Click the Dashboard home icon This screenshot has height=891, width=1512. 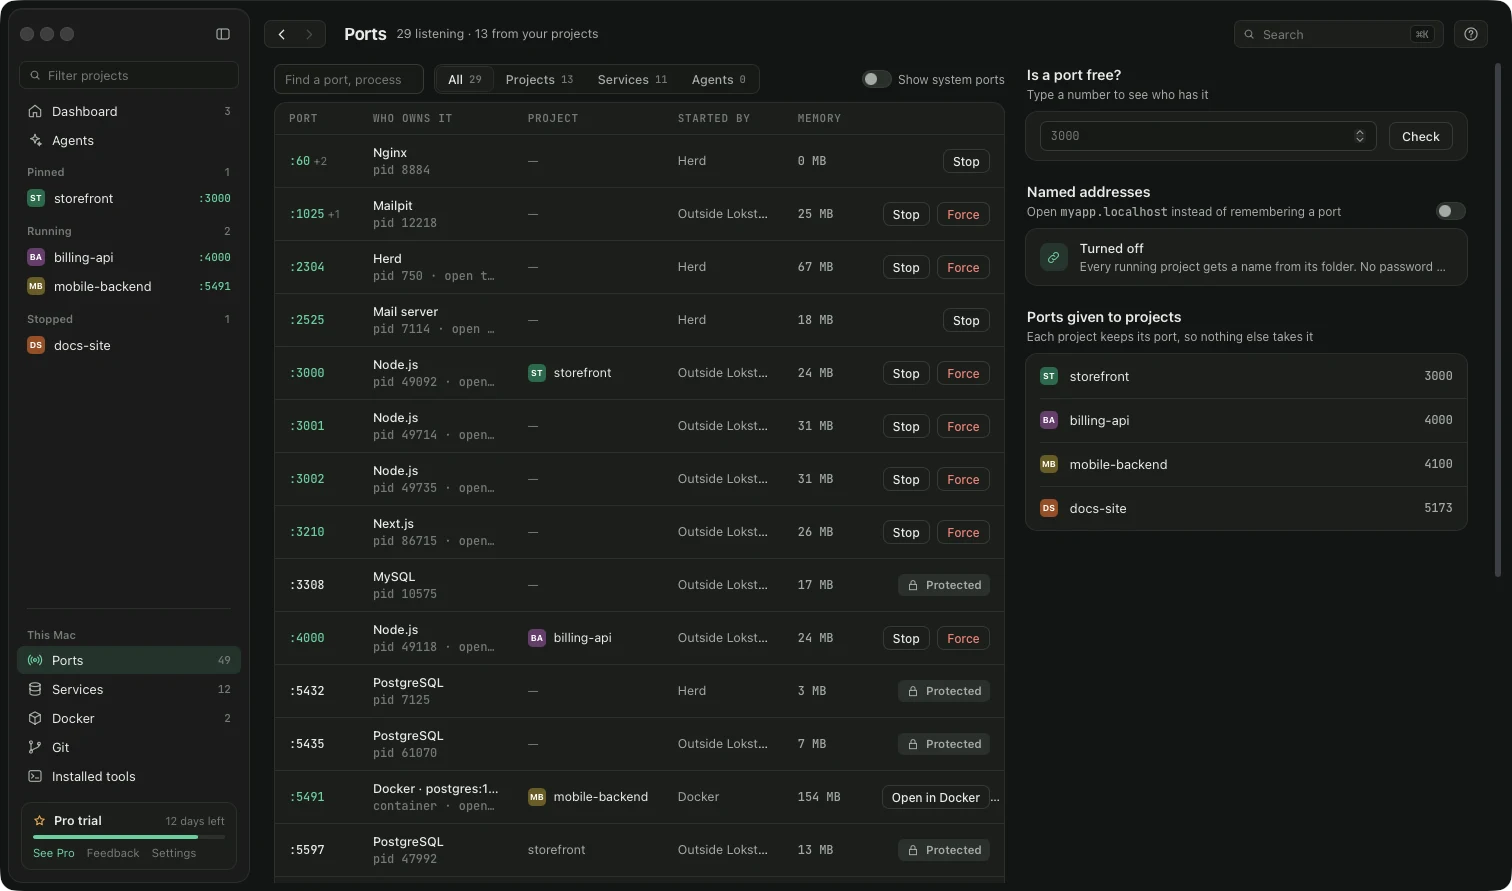pos(36,111)
